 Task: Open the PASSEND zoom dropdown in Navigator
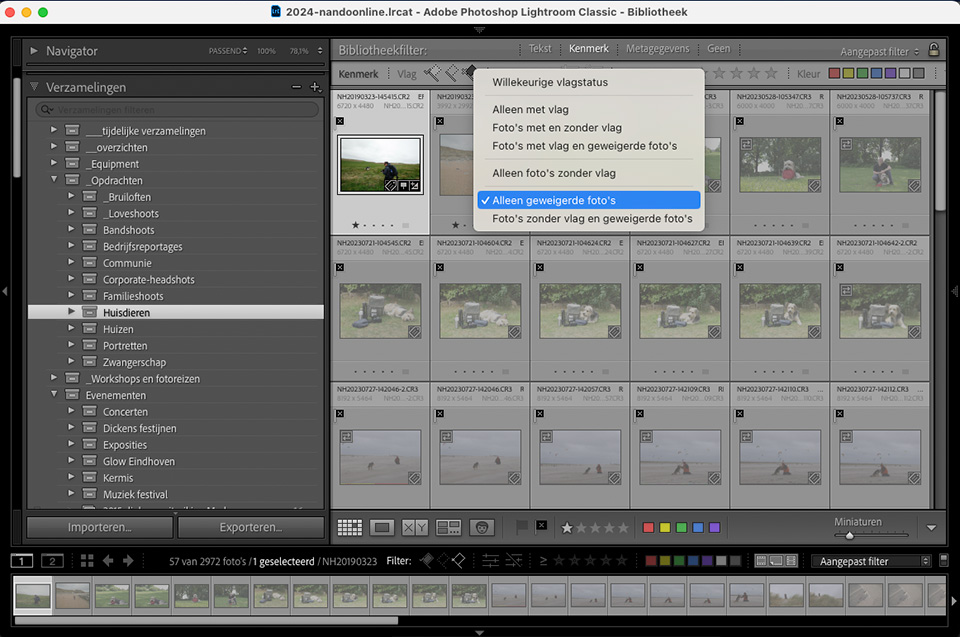(x=228, y=51)
